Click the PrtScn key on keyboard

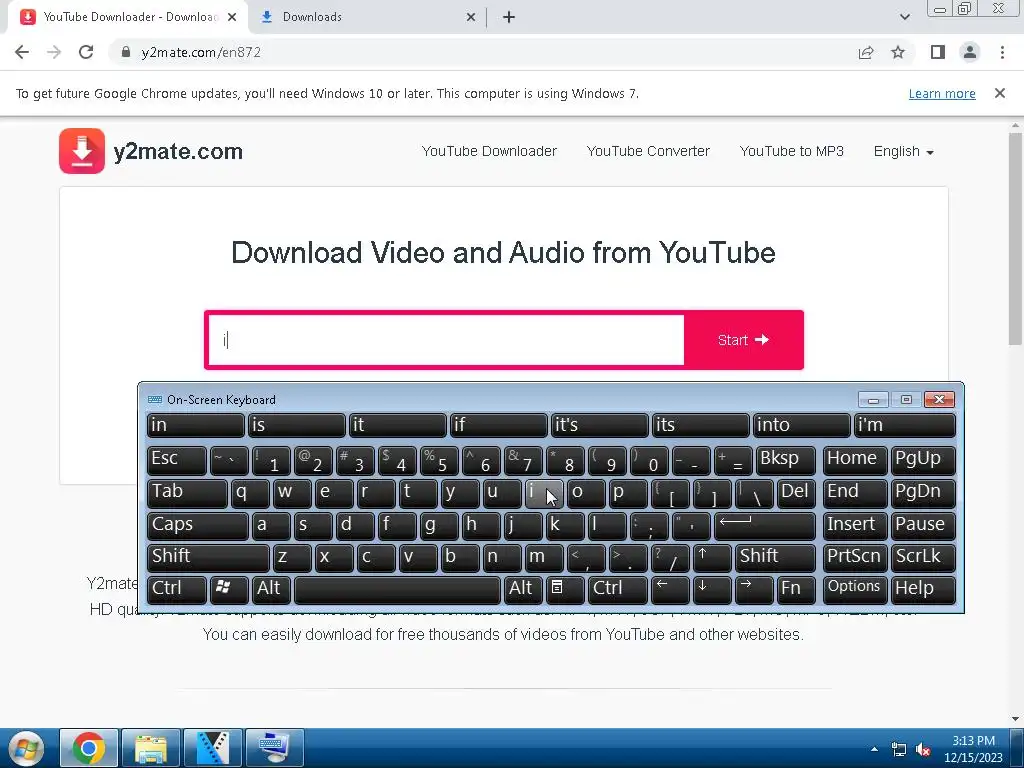tap(854, 557)
